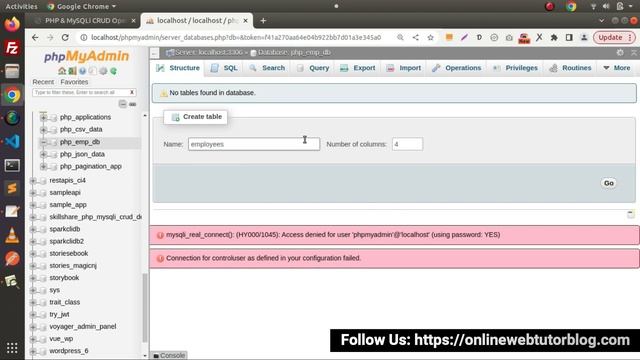Open Sublime Text from the dock
Viewport: 640px width, 360px height.
[12, 189]
